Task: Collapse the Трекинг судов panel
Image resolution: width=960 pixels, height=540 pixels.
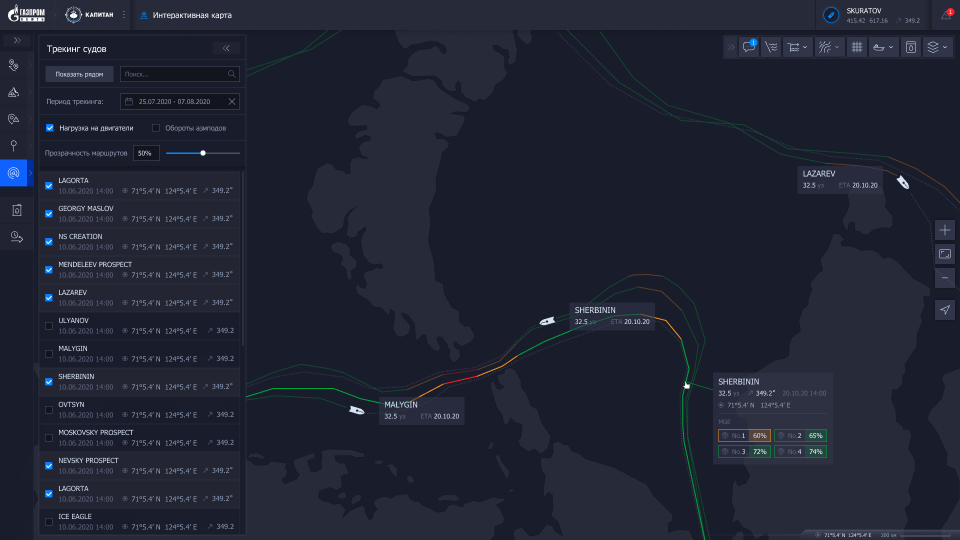Action: pos(226,48)
